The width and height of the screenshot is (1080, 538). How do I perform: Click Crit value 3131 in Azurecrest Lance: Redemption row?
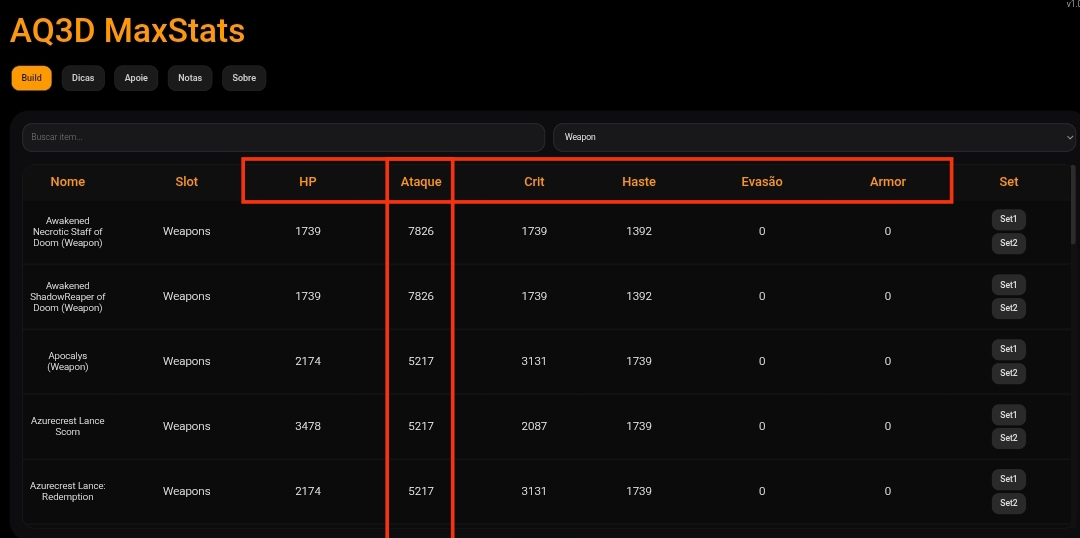point(534,491)
